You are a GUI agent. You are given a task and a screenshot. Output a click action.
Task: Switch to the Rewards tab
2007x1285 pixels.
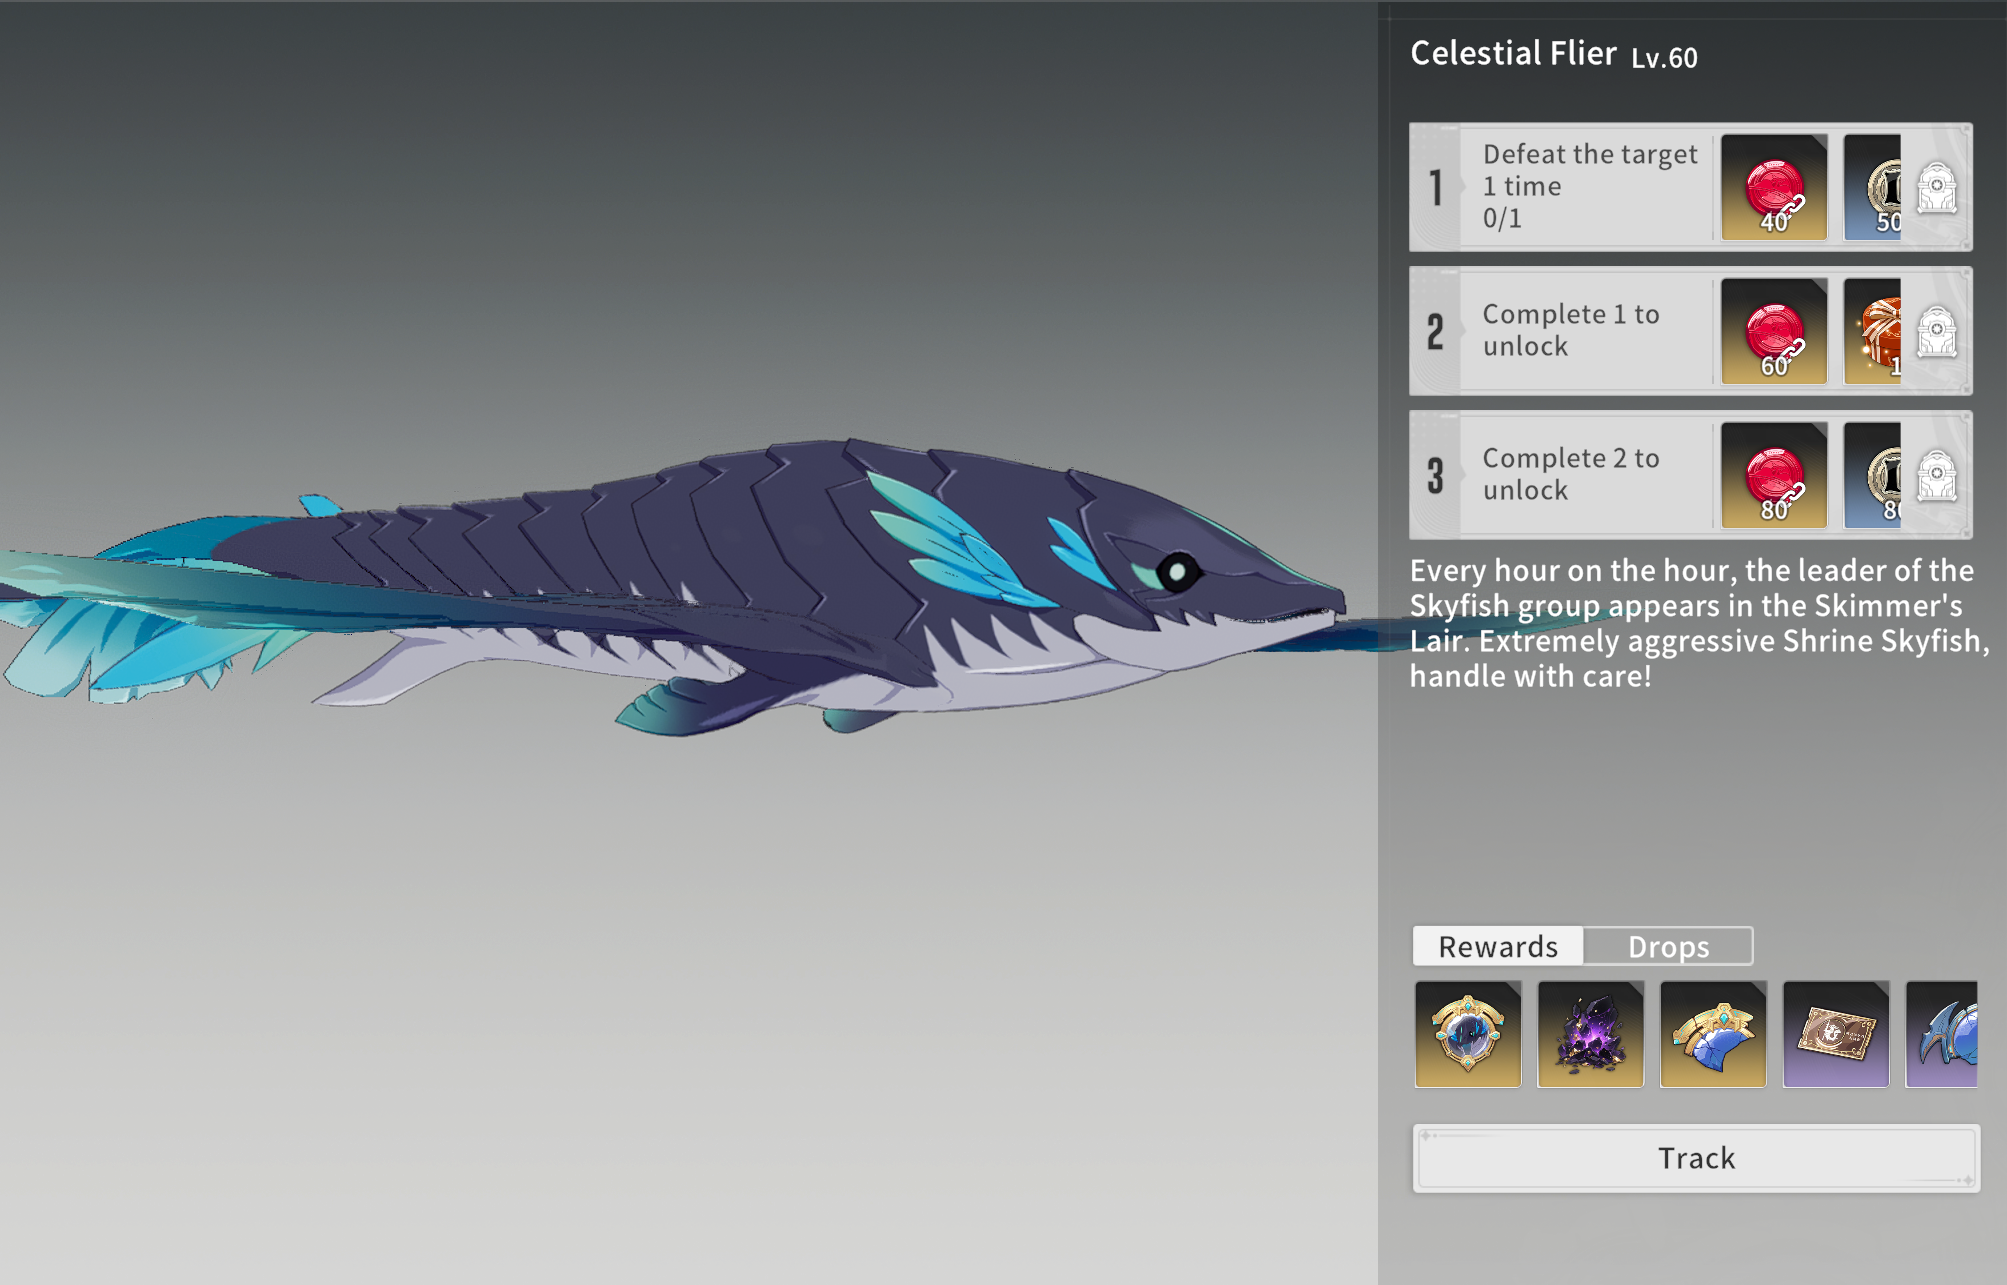click(x=1498, y=946)
